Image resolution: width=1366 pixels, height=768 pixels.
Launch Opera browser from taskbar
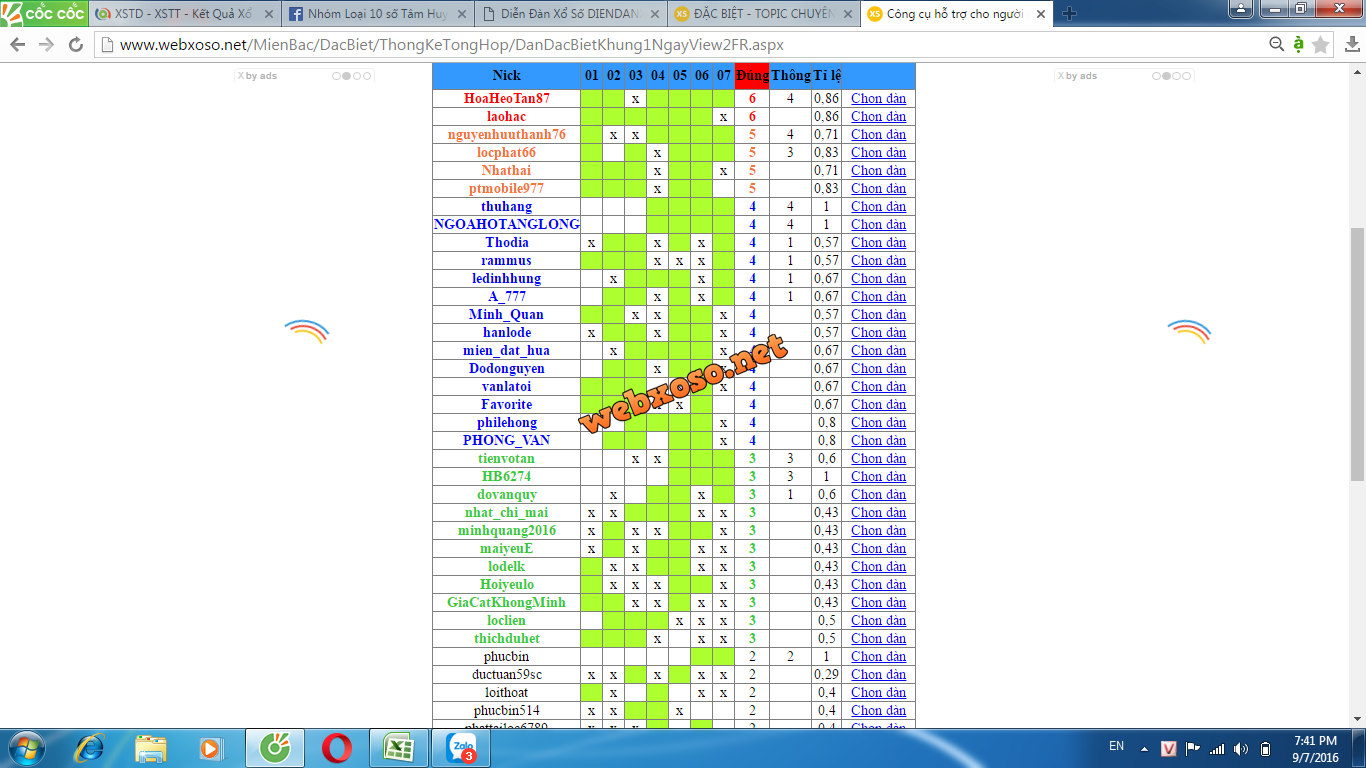pyautogui.click(x=336, y=748)
